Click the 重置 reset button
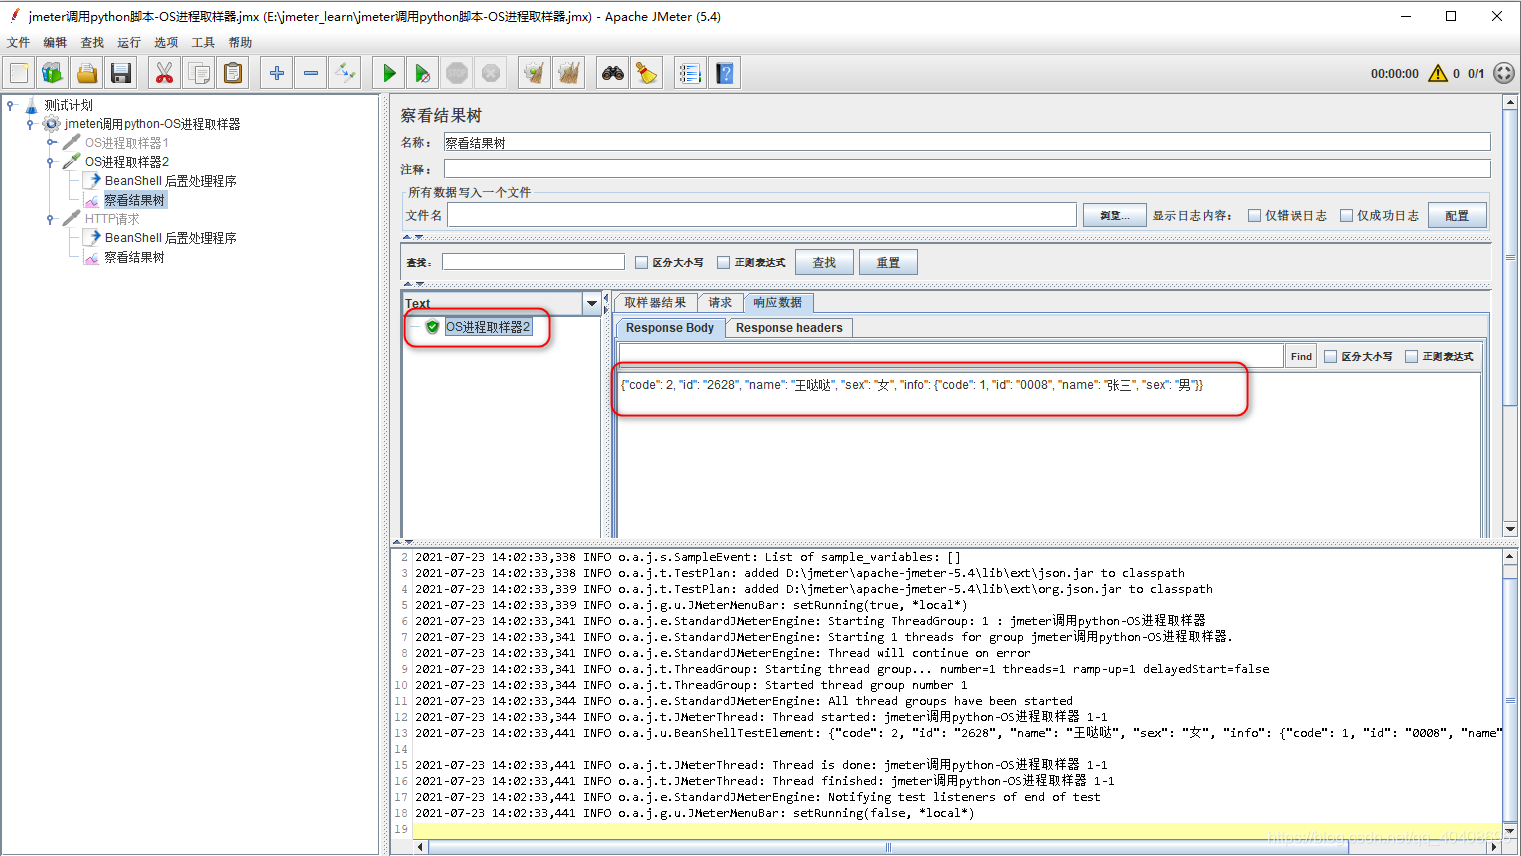 887,261
